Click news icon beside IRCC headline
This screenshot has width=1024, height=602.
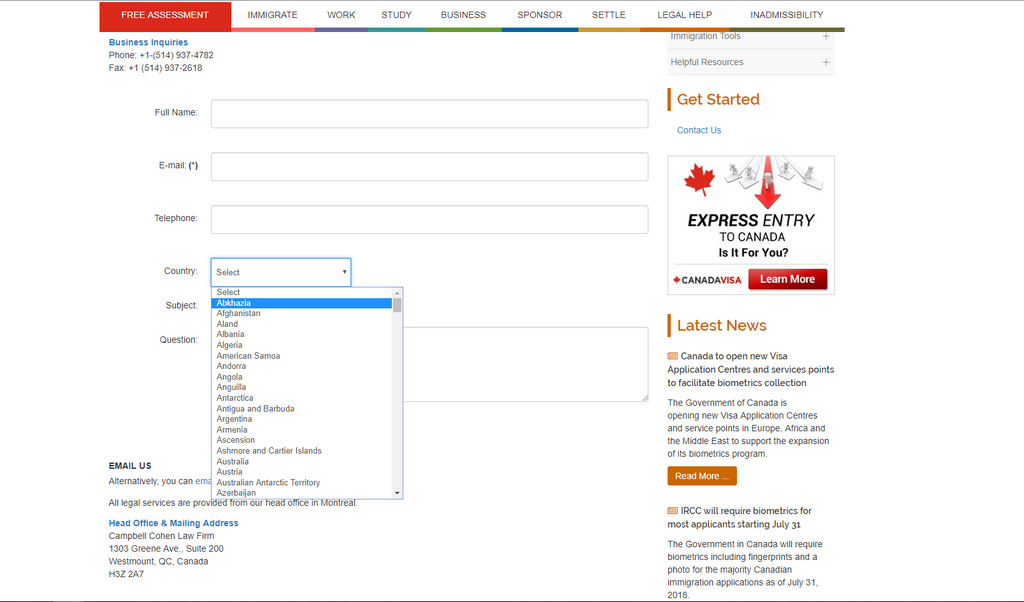coord(673,511)
